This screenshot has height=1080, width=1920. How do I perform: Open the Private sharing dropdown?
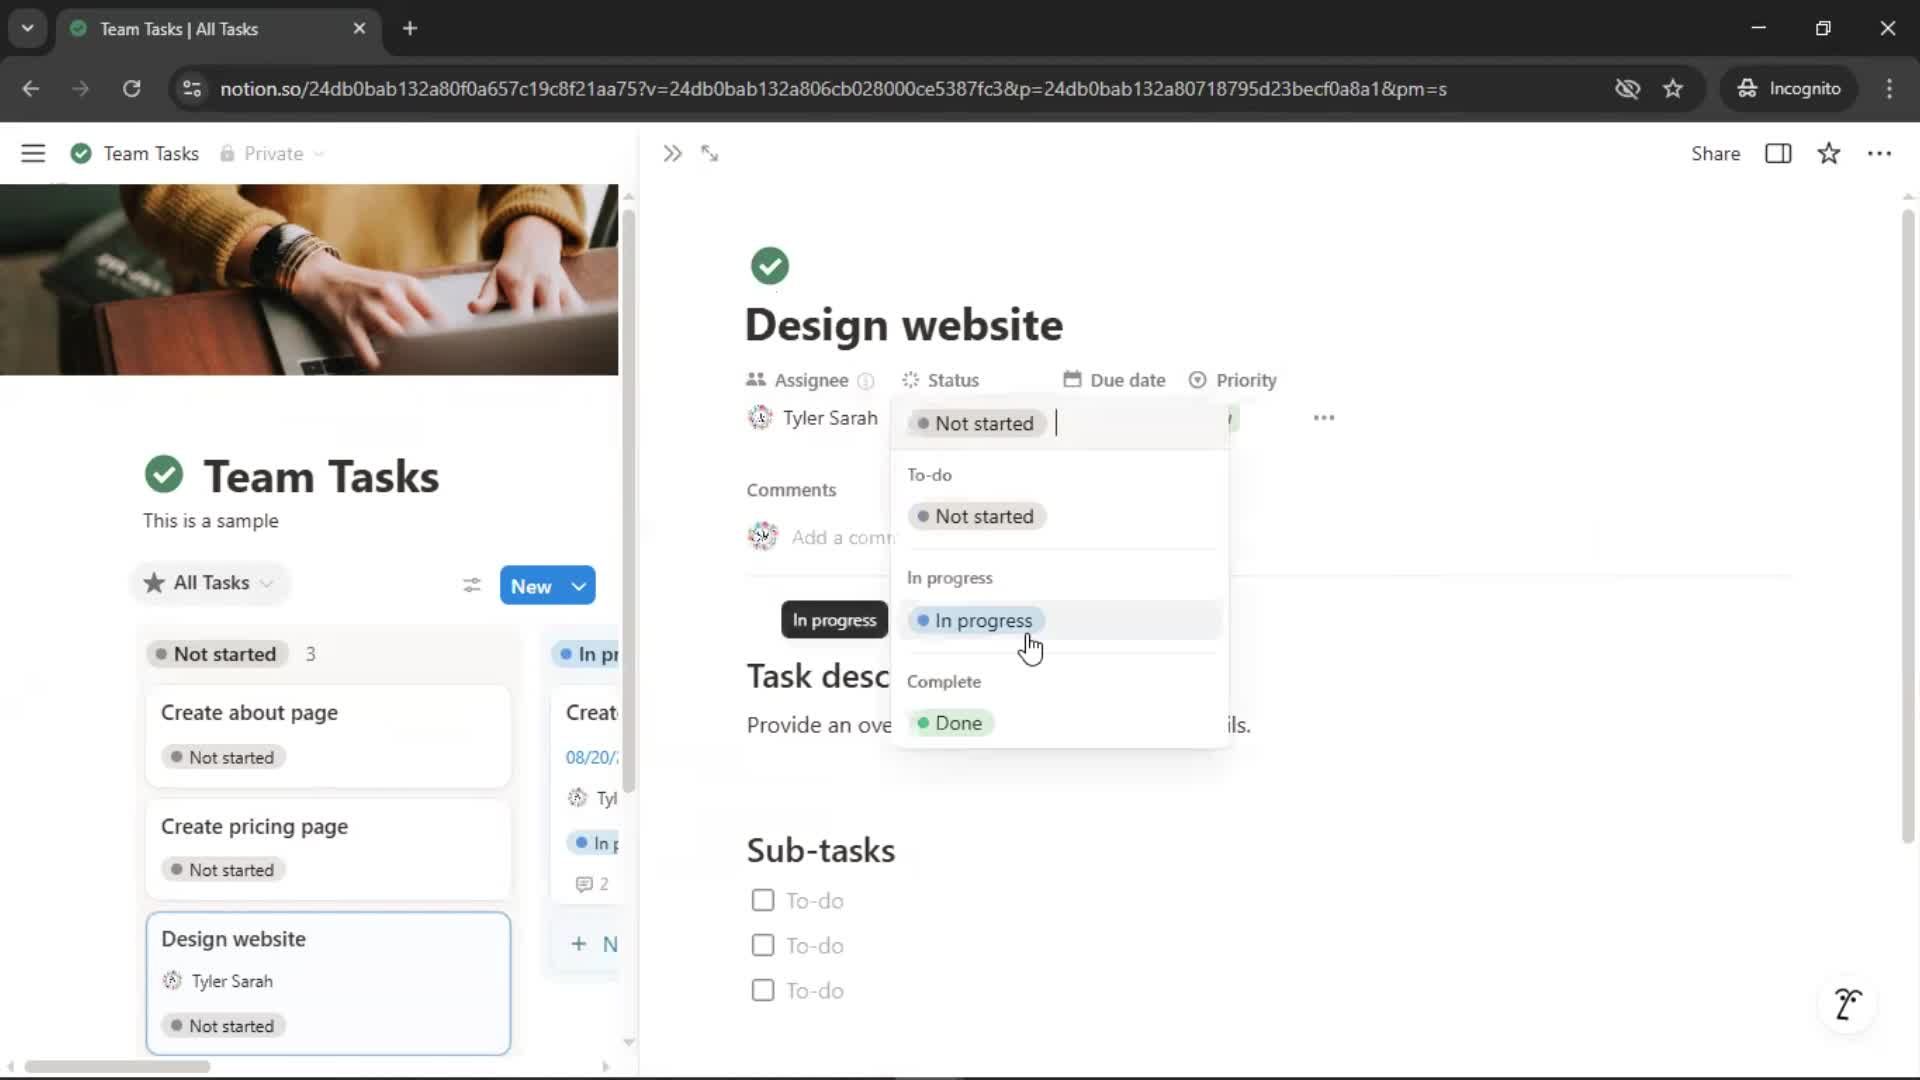pyautogui.click(x=272, y=153)
